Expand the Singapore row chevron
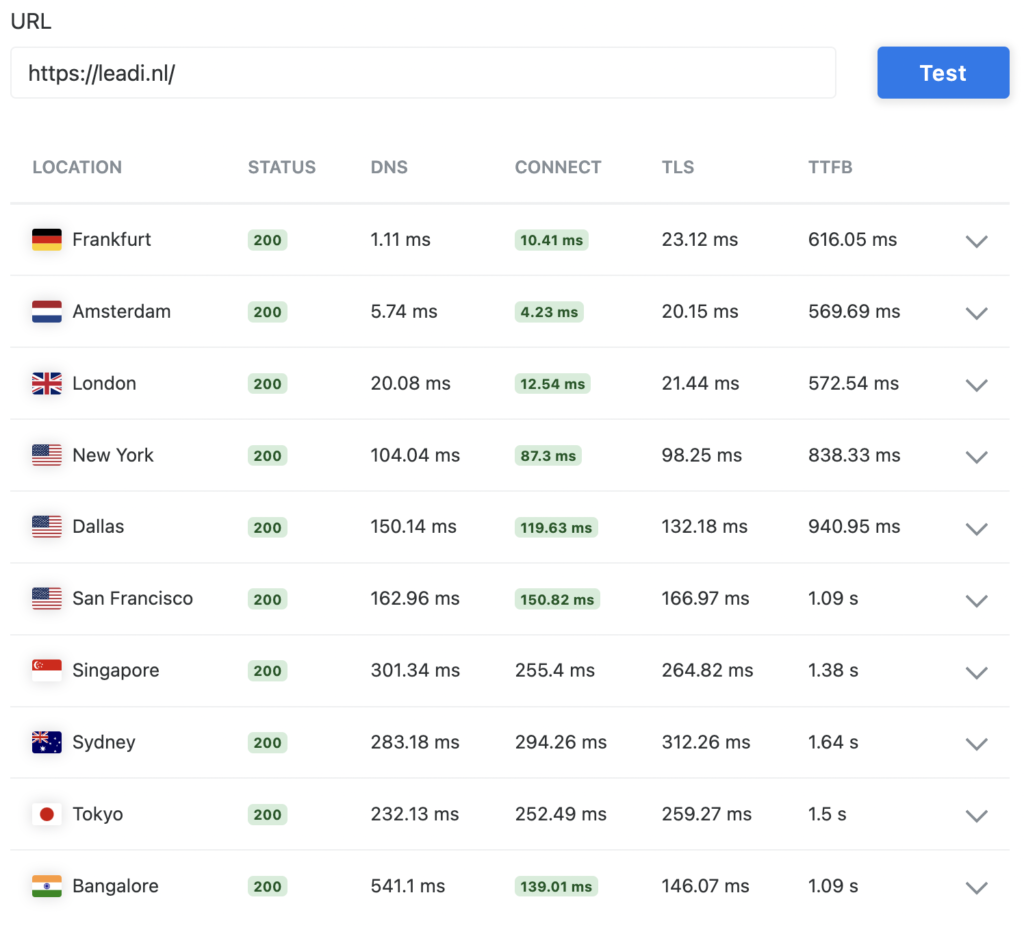The height and width of the screenshot is (930, 1024). pos(976,672)
